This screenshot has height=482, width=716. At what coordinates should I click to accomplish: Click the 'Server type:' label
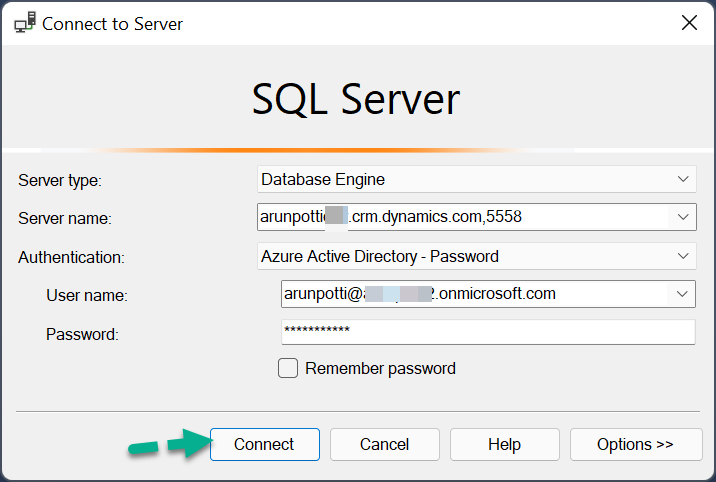click(x=60, y=180)
